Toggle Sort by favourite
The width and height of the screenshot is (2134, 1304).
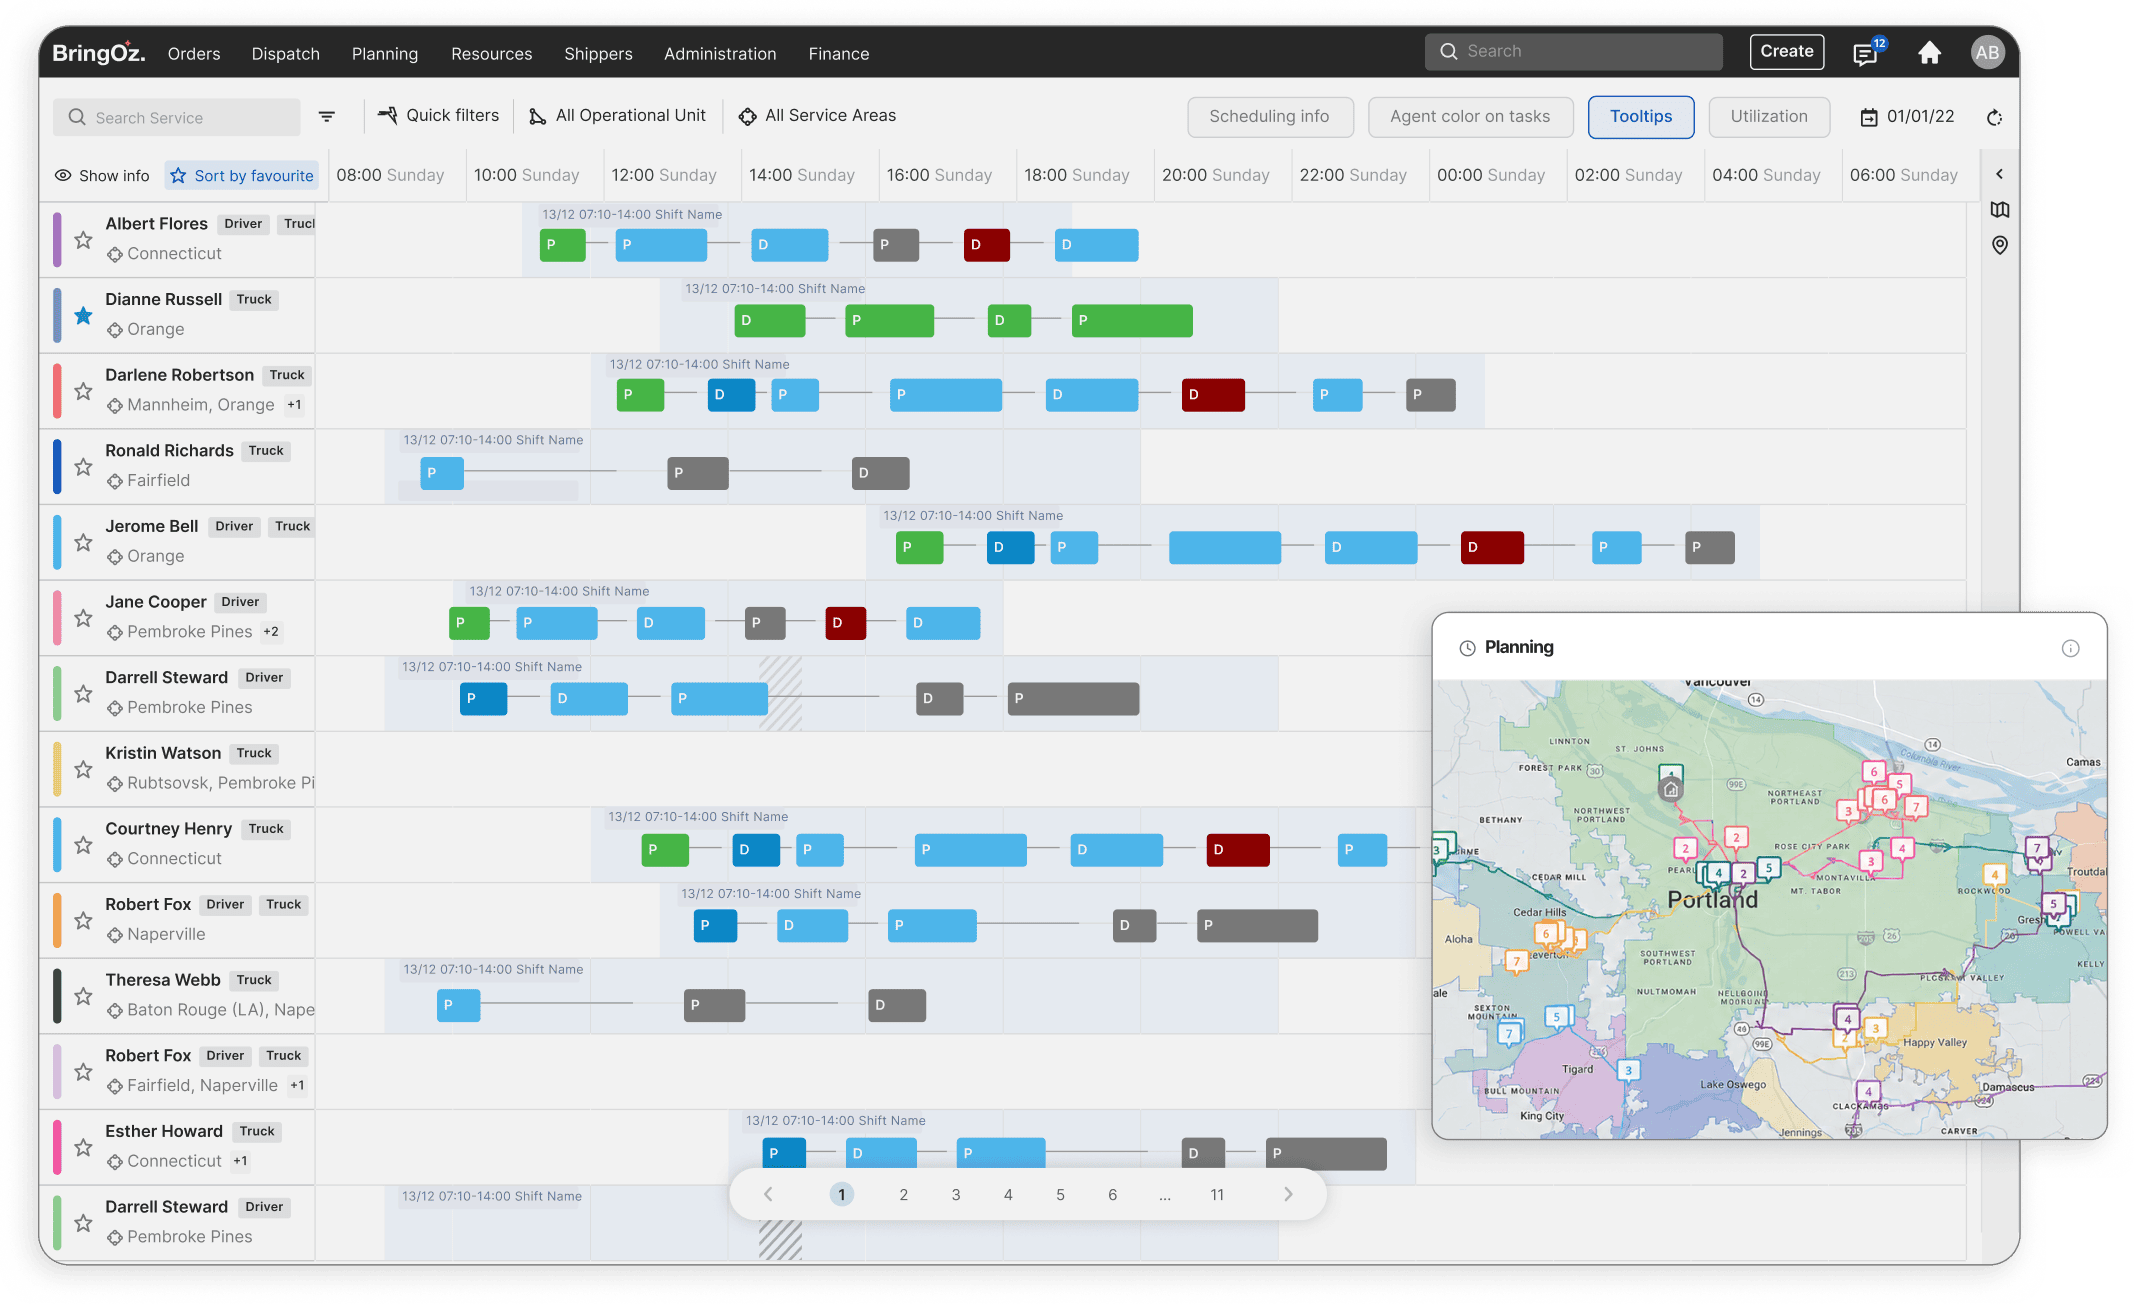(242, 176)
